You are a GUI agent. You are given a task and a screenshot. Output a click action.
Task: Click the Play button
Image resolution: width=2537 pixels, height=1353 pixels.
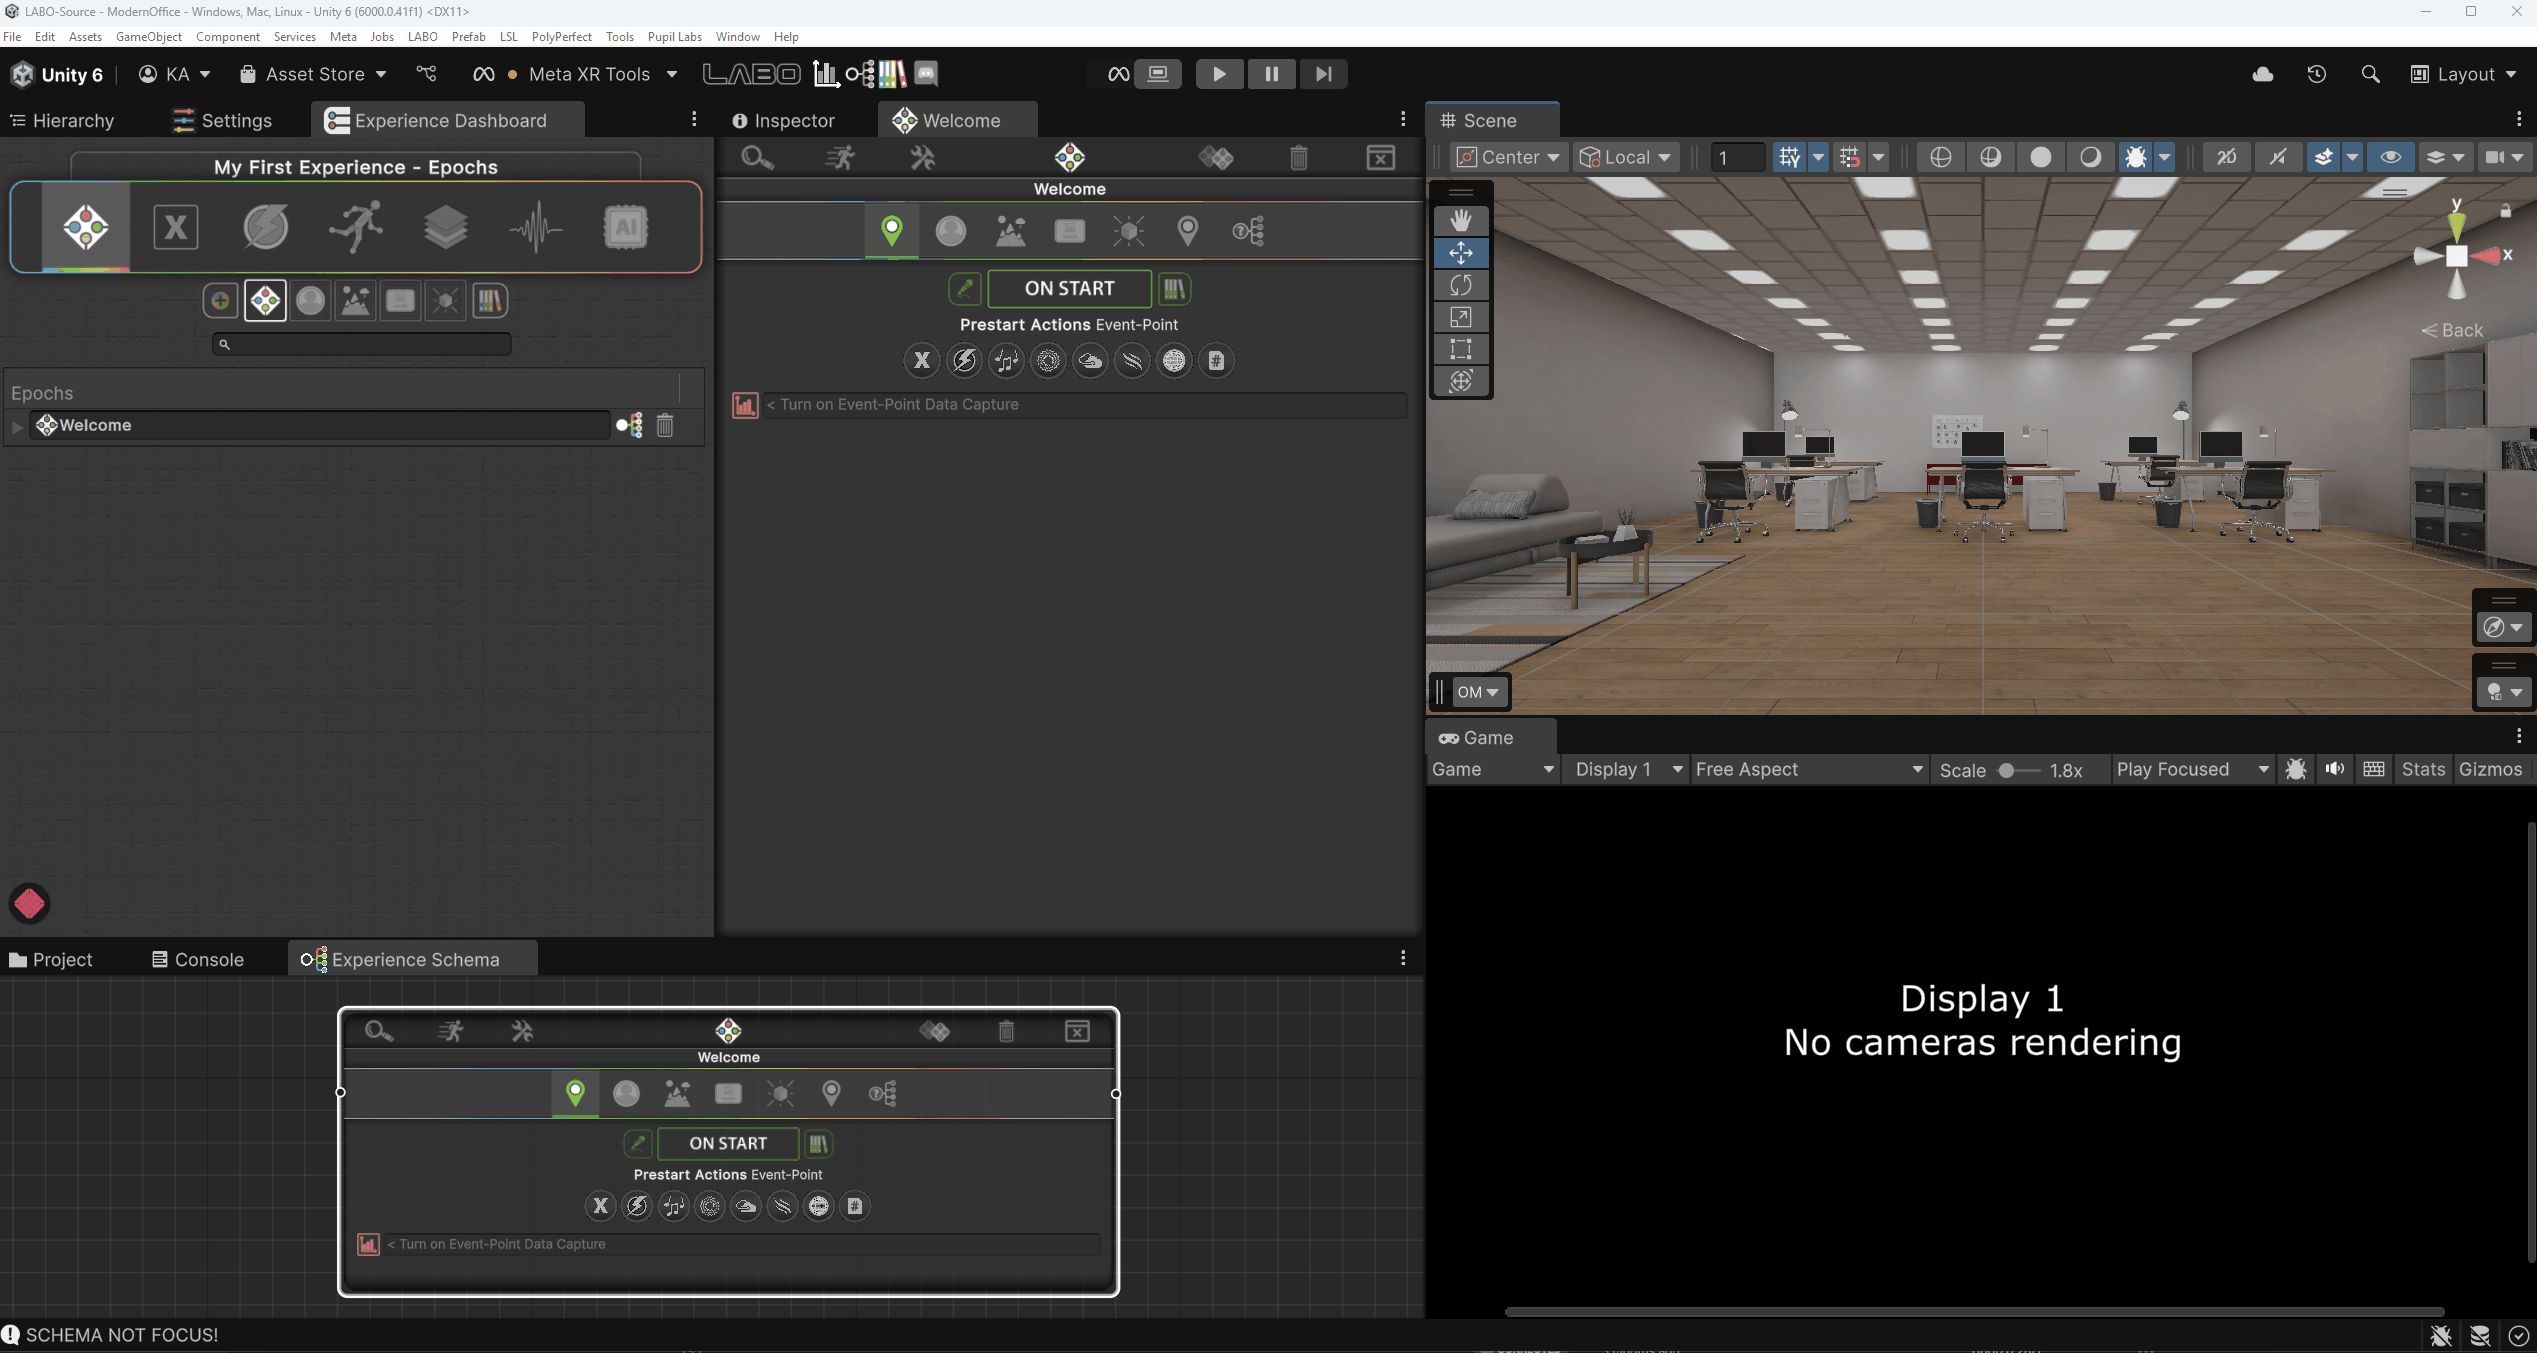coord(1219,74)
